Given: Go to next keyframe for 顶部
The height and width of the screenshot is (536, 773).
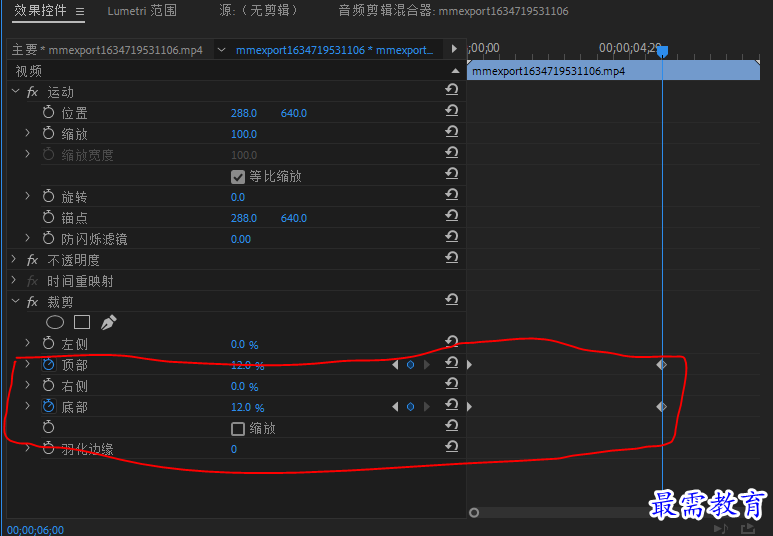Looking at the screenshot, I should point(427,365).
